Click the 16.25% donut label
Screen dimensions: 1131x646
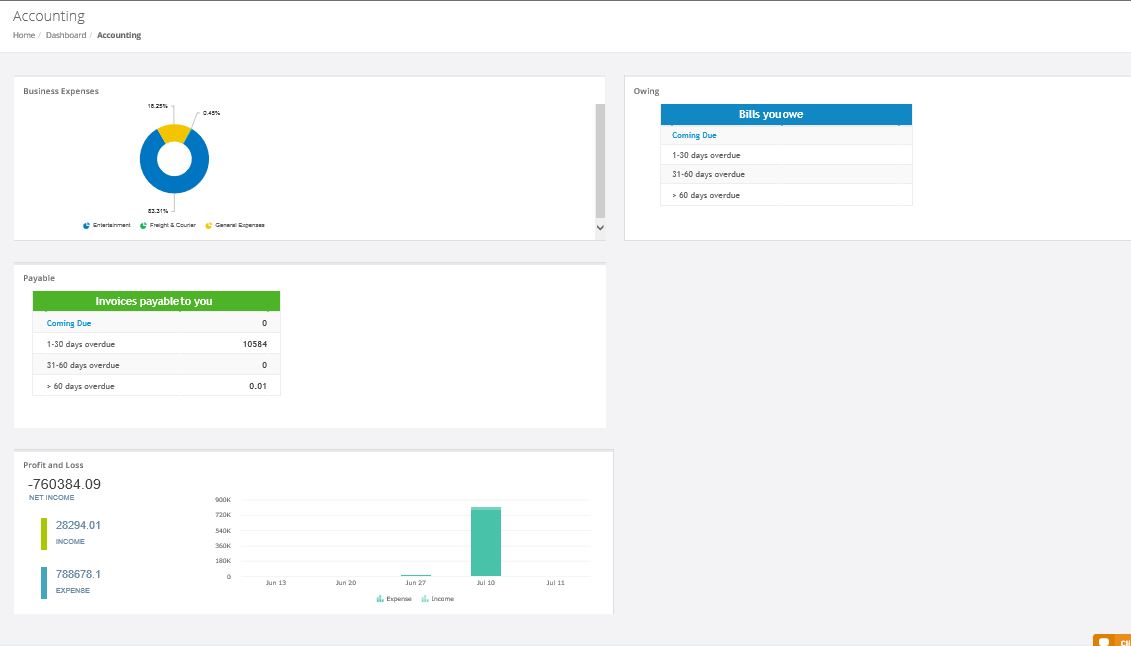coord(157,106)
